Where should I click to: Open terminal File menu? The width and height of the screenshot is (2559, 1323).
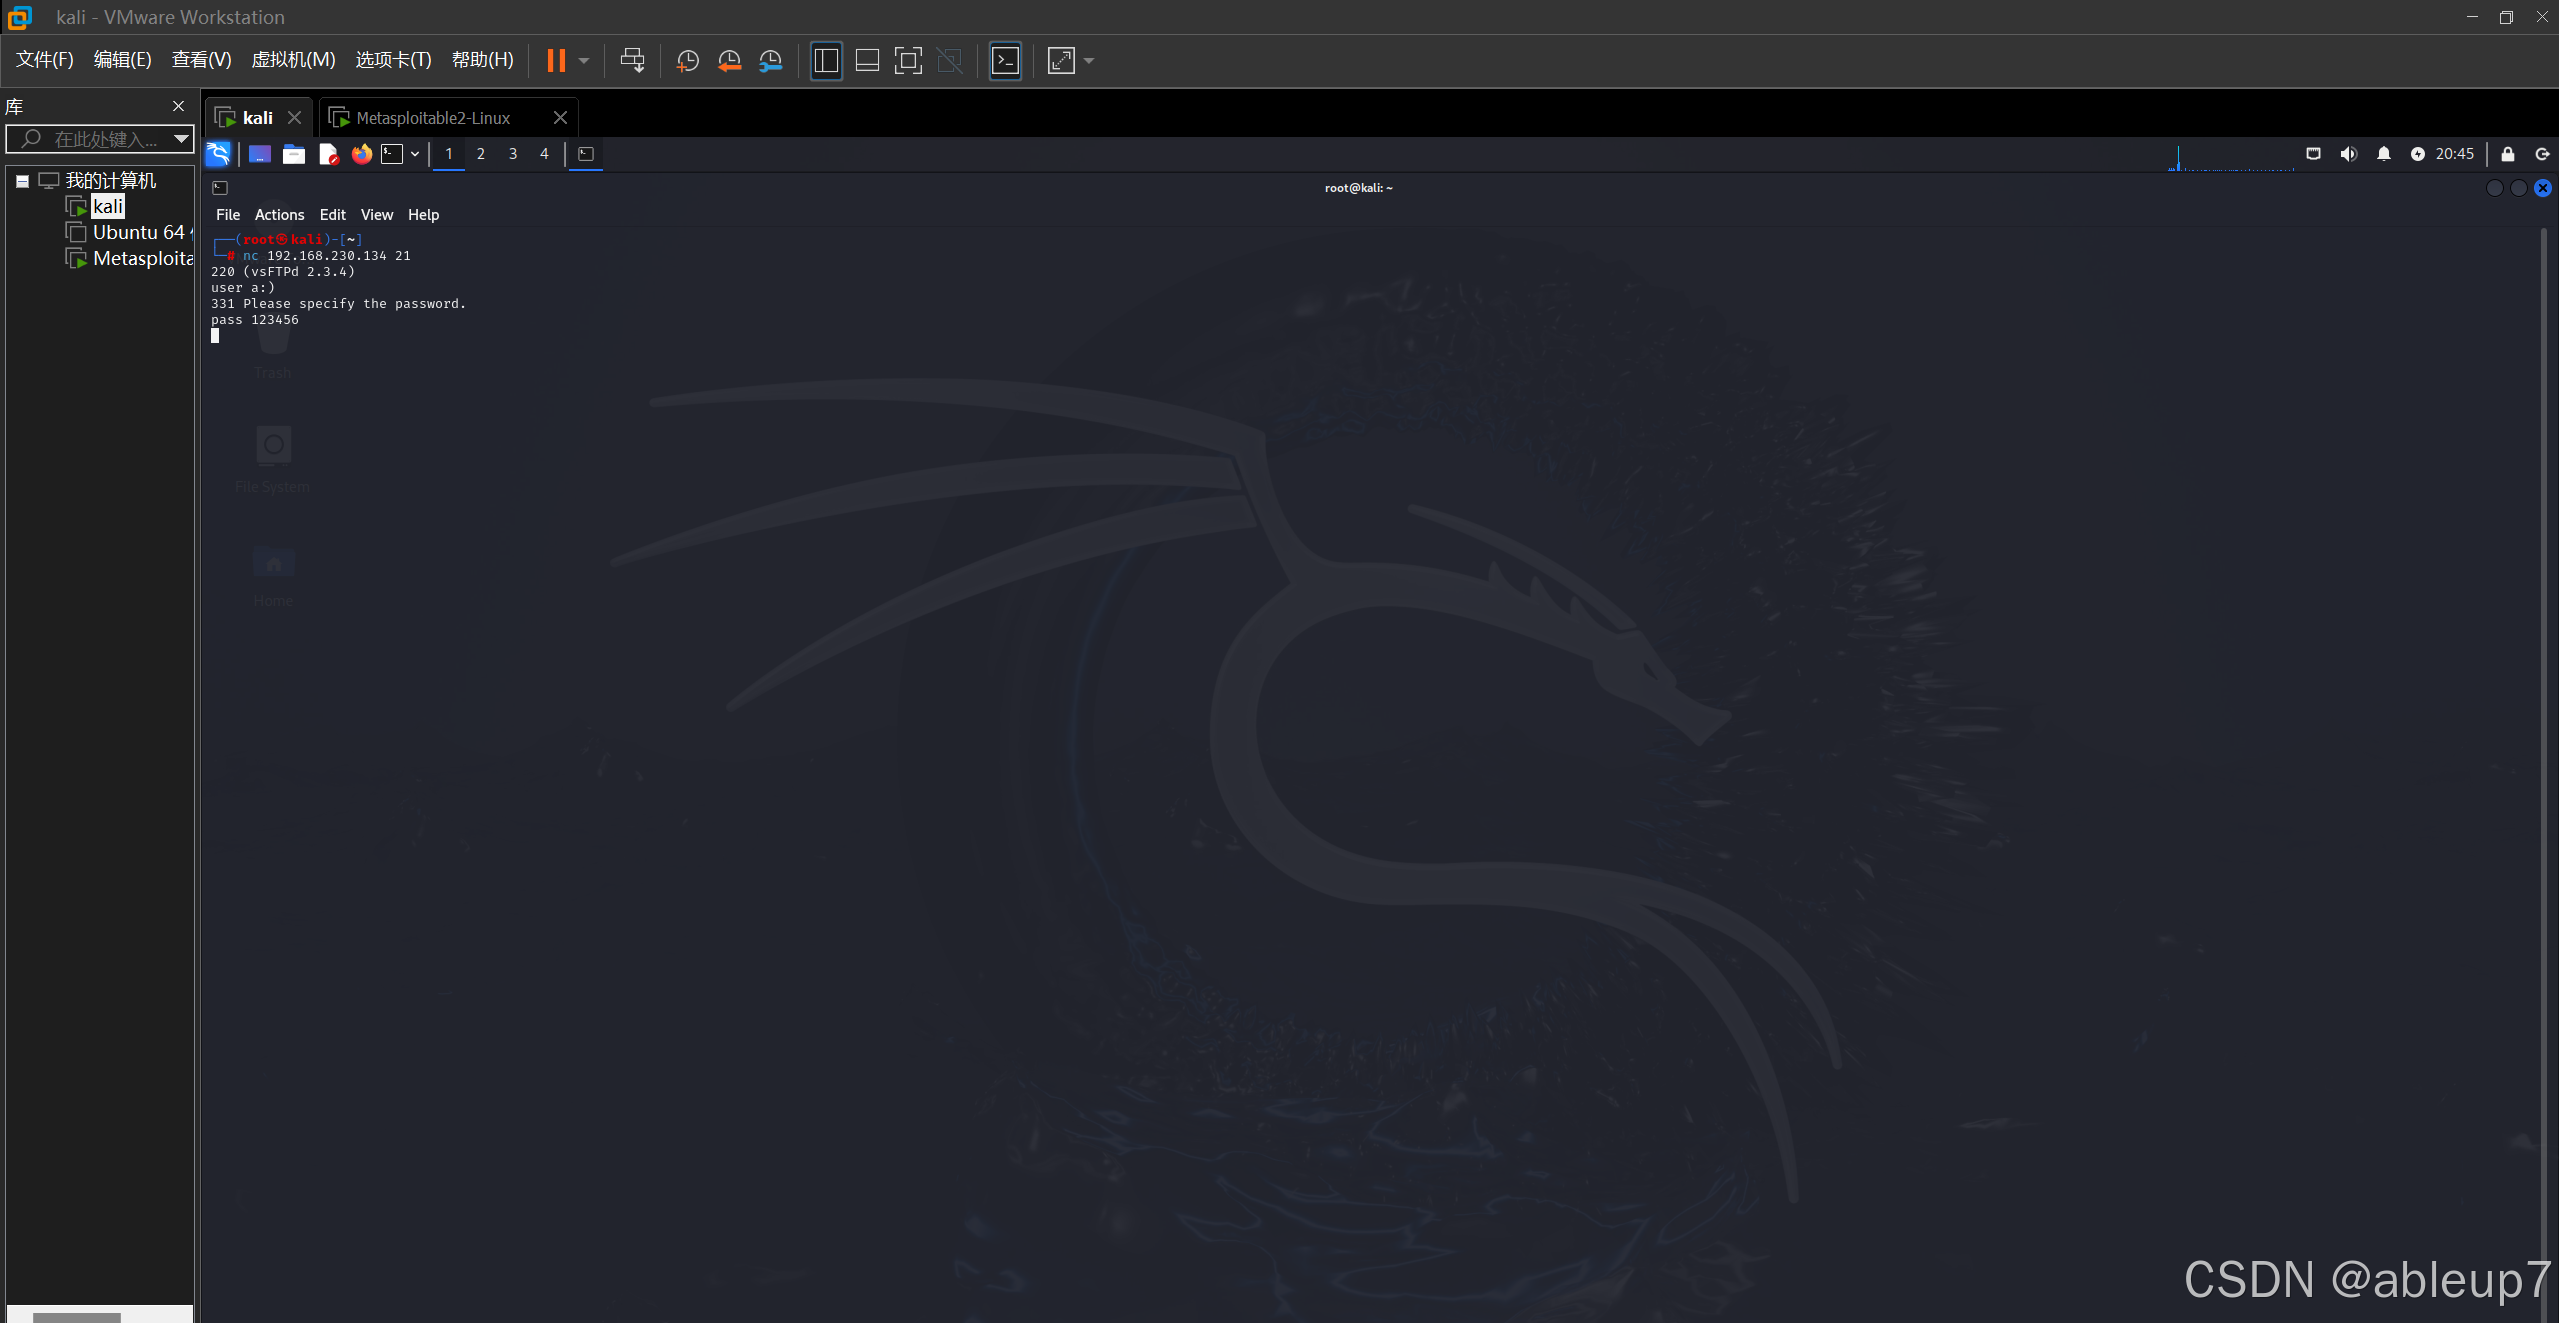click(228, 215)
